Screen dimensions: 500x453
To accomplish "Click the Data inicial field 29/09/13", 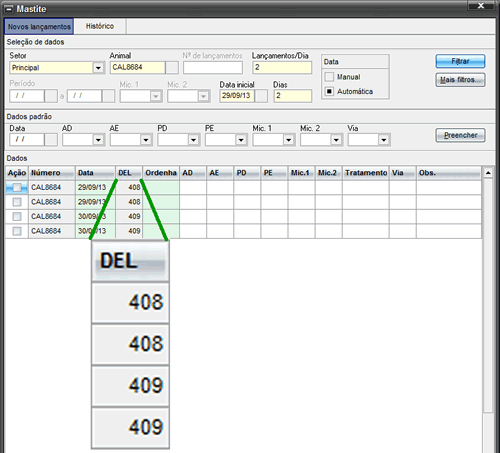I will click(x=237, y=96).
